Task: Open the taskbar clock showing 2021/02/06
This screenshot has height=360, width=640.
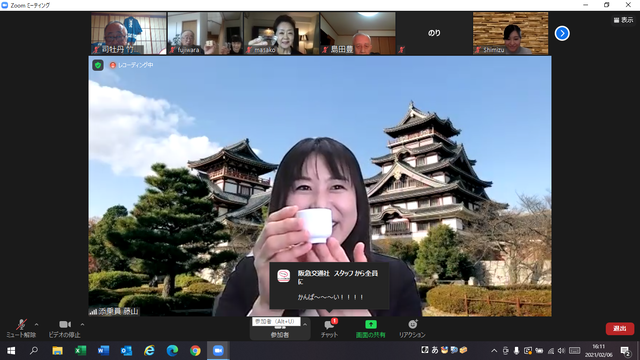Action: click(599, 351)
